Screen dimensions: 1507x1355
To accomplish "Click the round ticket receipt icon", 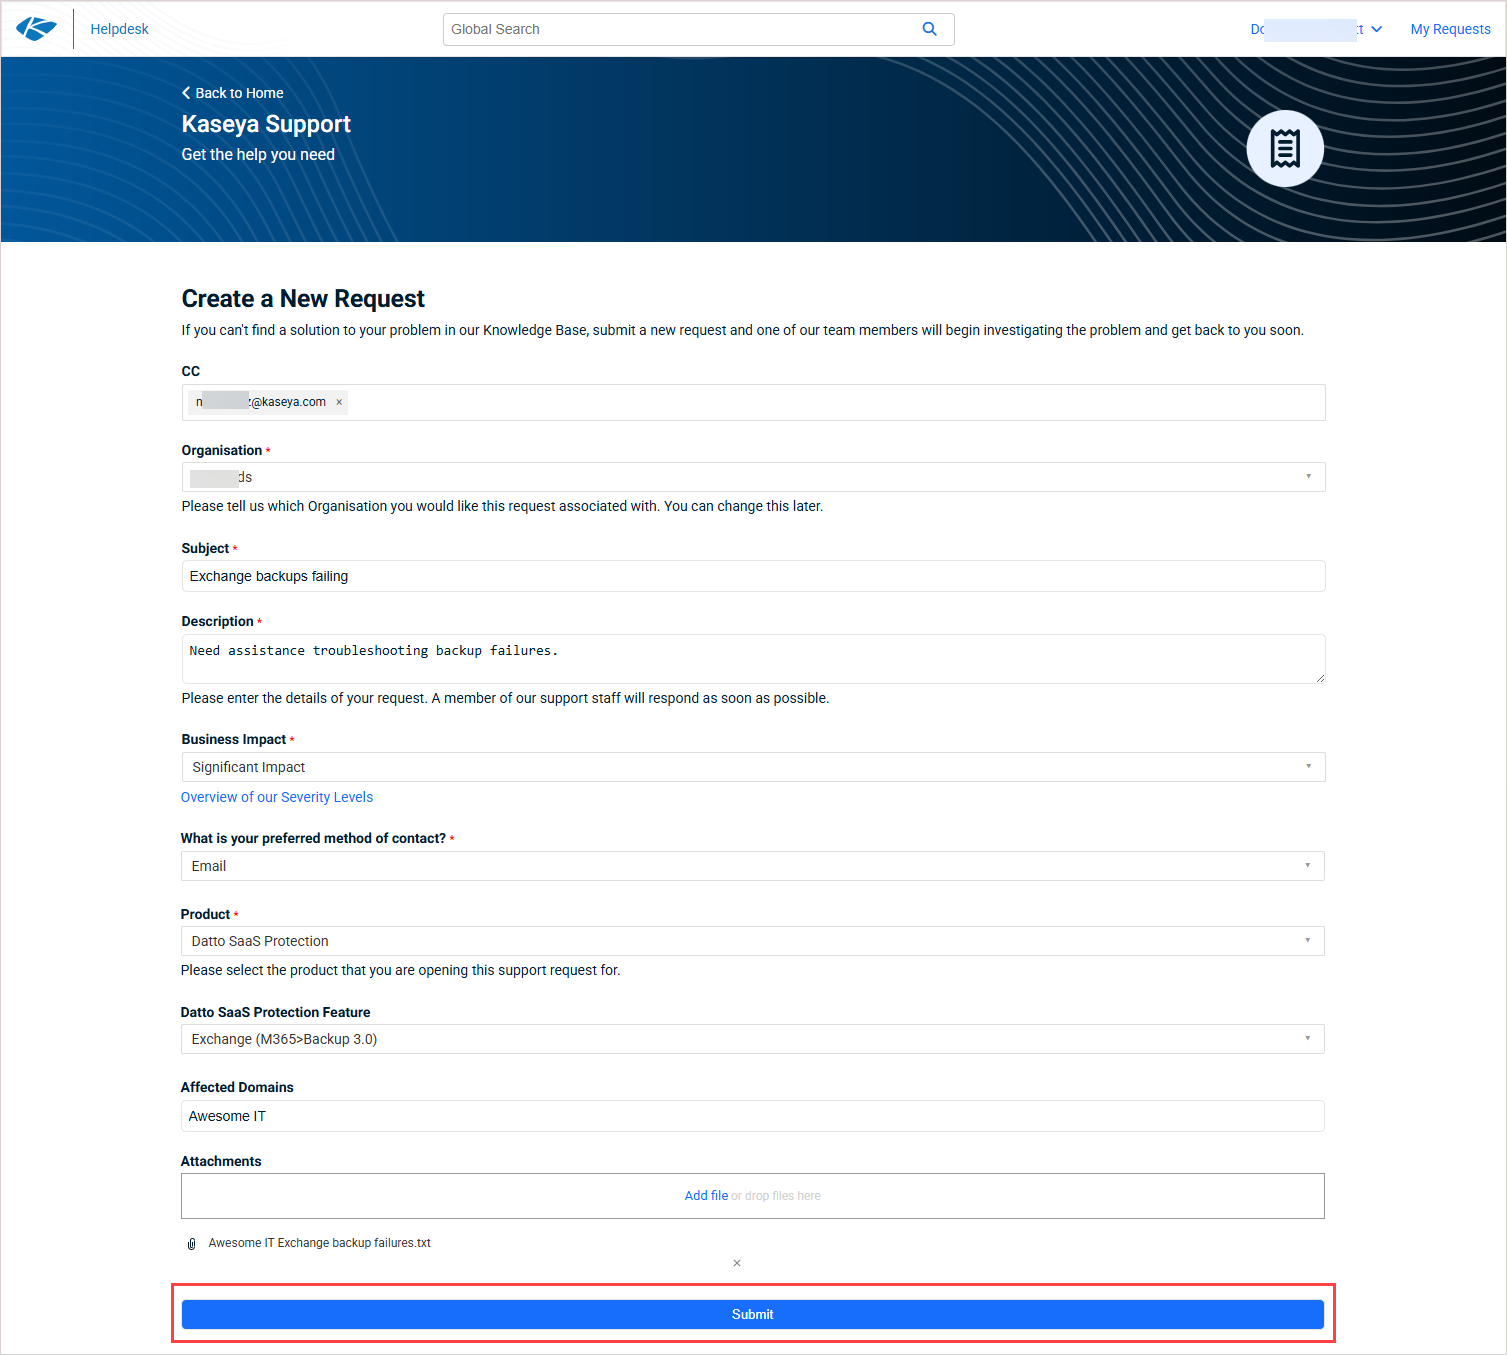I will coord(1284,148).
